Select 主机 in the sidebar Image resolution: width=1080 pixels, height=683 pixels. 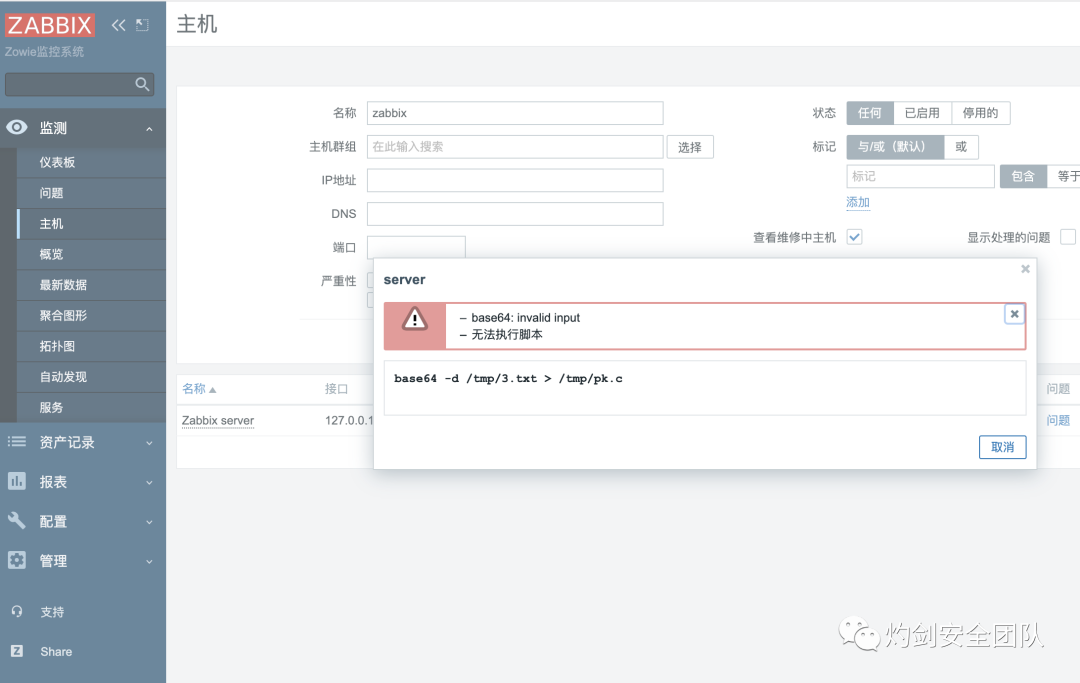(x=91, y=224)
